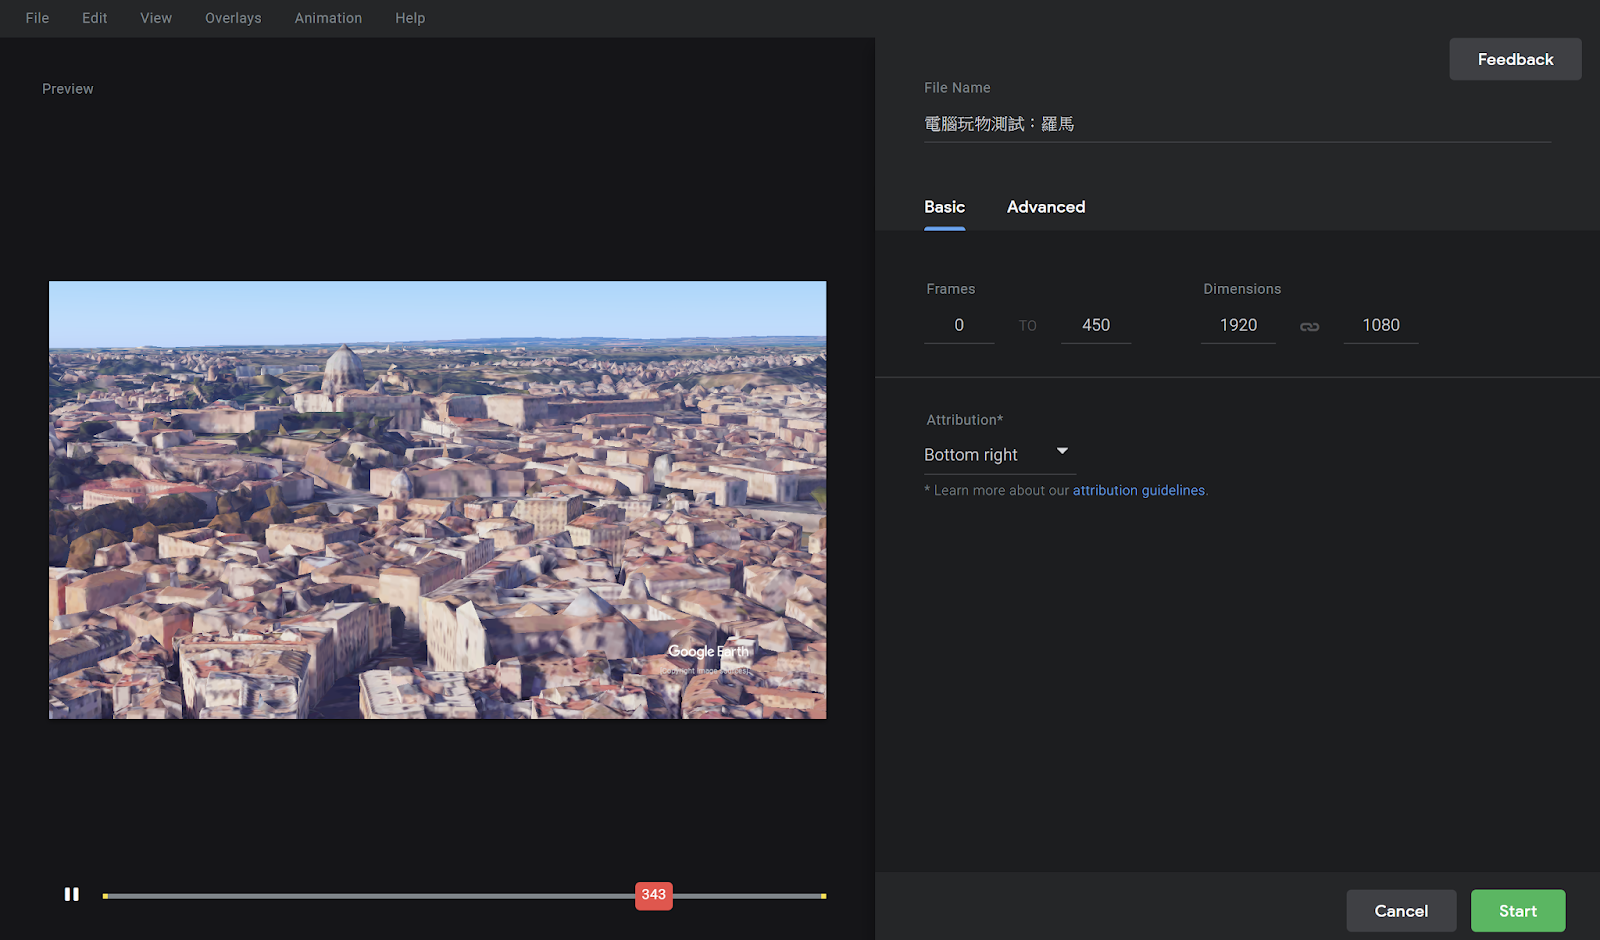This screenshot has width=1600, height=940.
Task: Pause the preview playback
Action: (x=71, y=895)
